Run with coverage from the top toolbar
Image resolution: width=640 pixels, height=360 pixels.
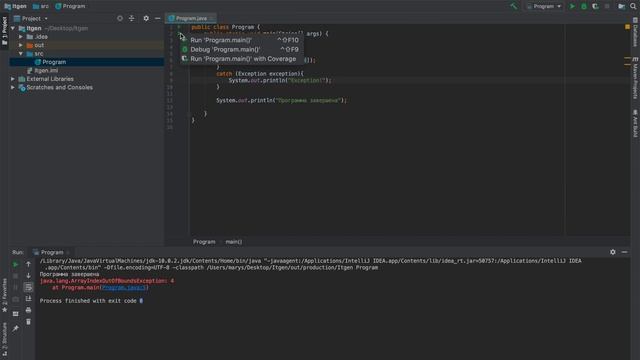point(595,6)
